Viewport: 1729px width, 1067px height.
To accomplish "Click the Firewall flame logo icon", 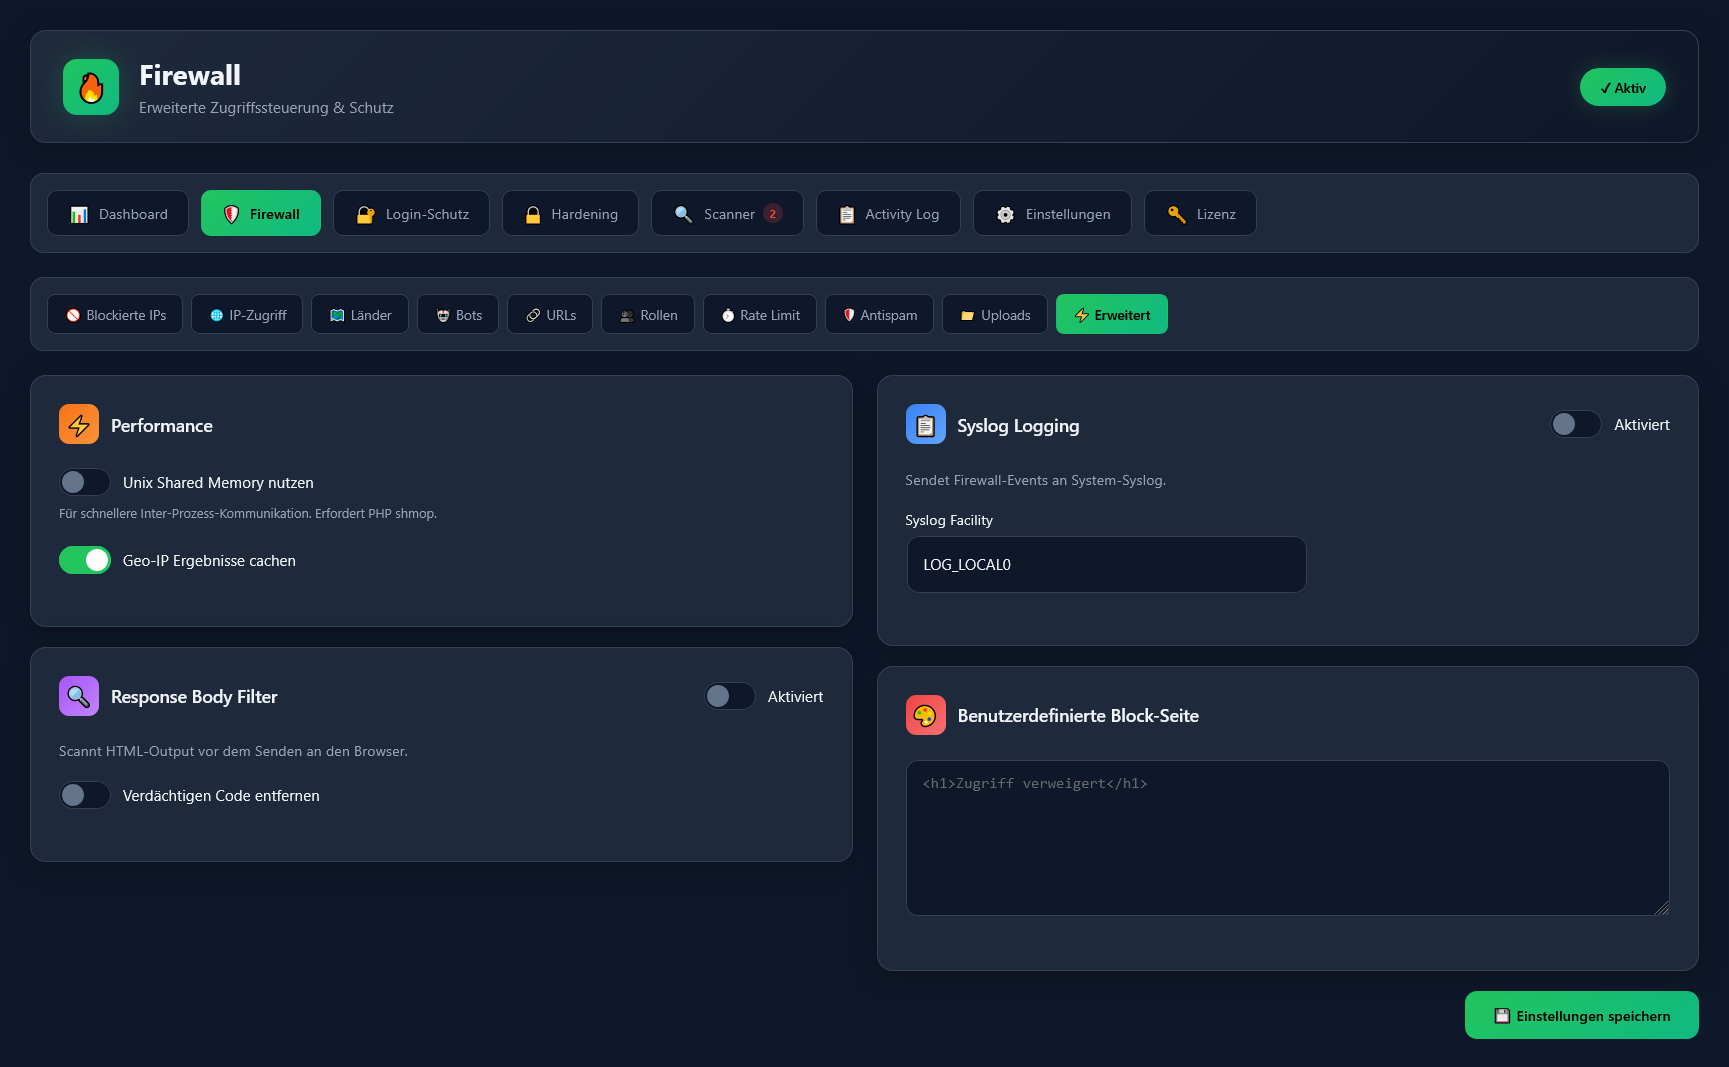I will click(91, 87).
